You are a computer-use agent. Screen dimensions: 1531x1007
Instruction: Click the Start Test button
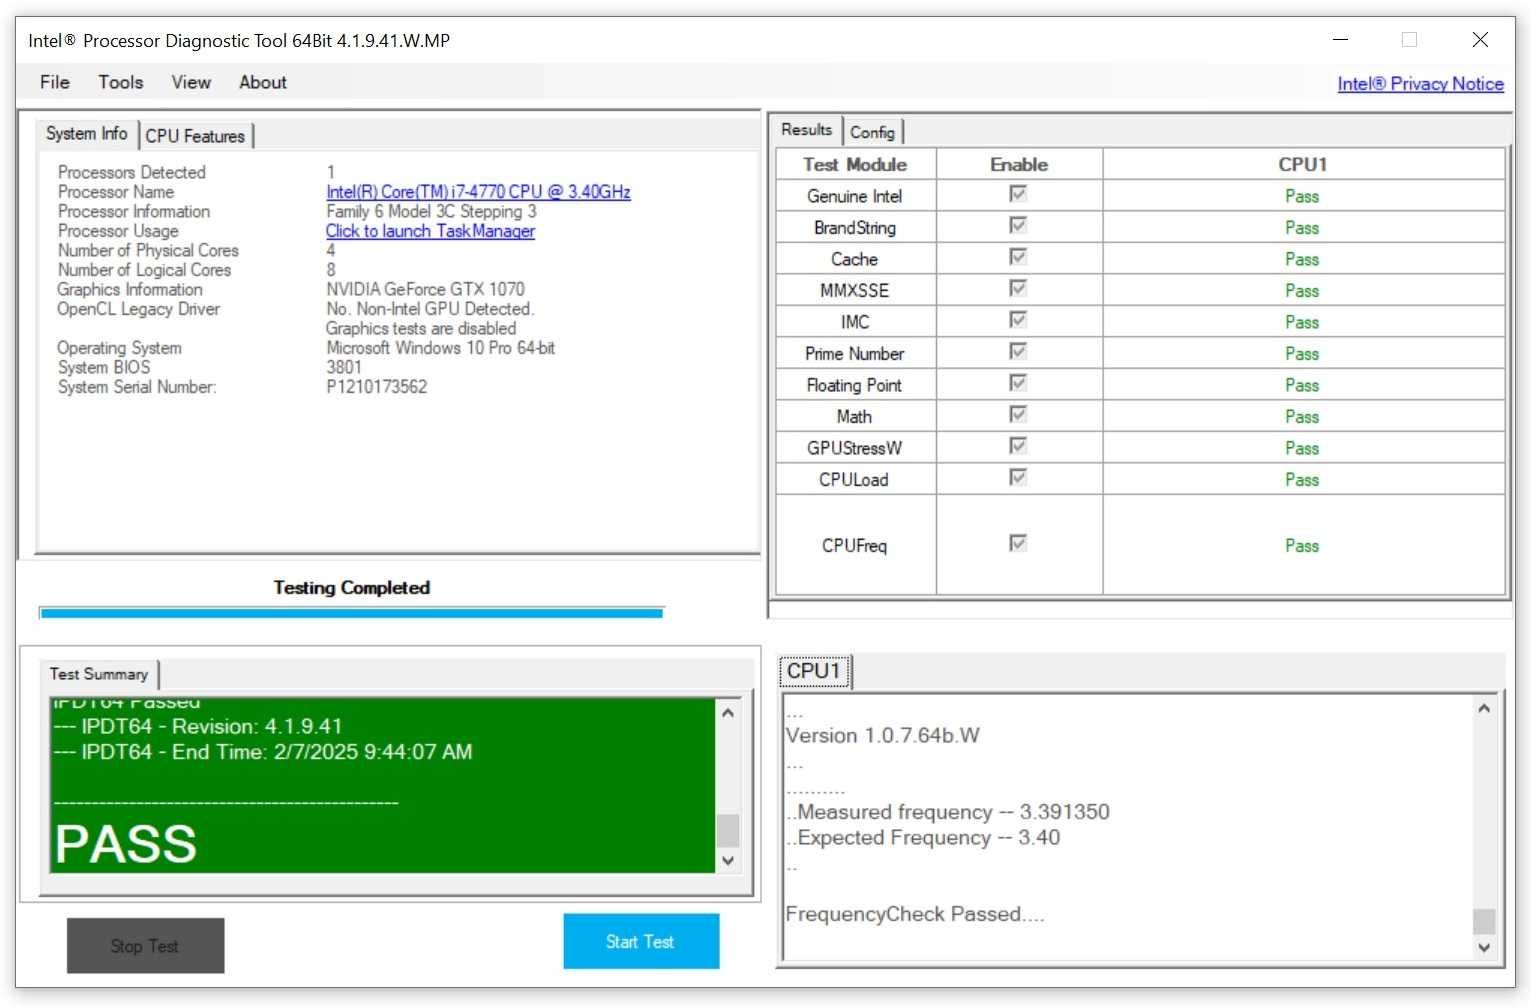(x=641, y=941)
